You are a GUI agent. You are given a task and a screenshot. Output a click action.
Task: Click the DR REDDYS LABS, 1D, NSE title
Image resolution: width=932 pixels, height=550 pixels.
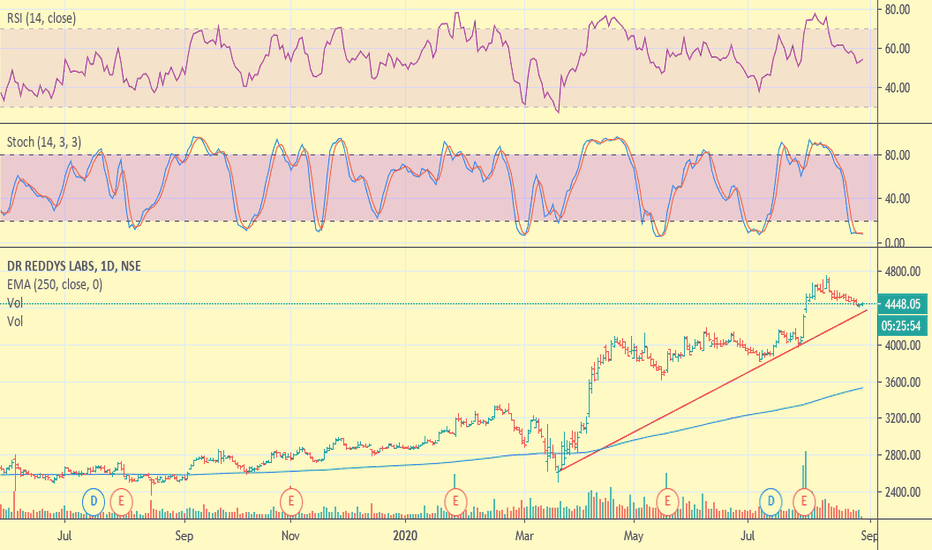pyautogui.click(x=74, y=266)
